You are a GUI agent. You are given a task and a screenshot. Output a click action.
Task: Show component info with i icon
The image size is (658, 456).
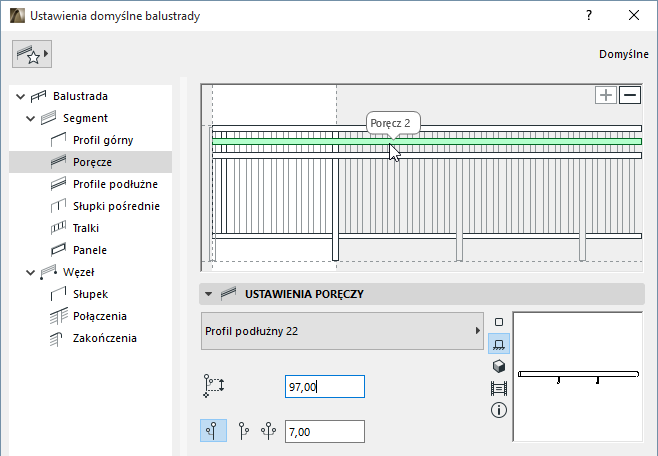(499, 410)
